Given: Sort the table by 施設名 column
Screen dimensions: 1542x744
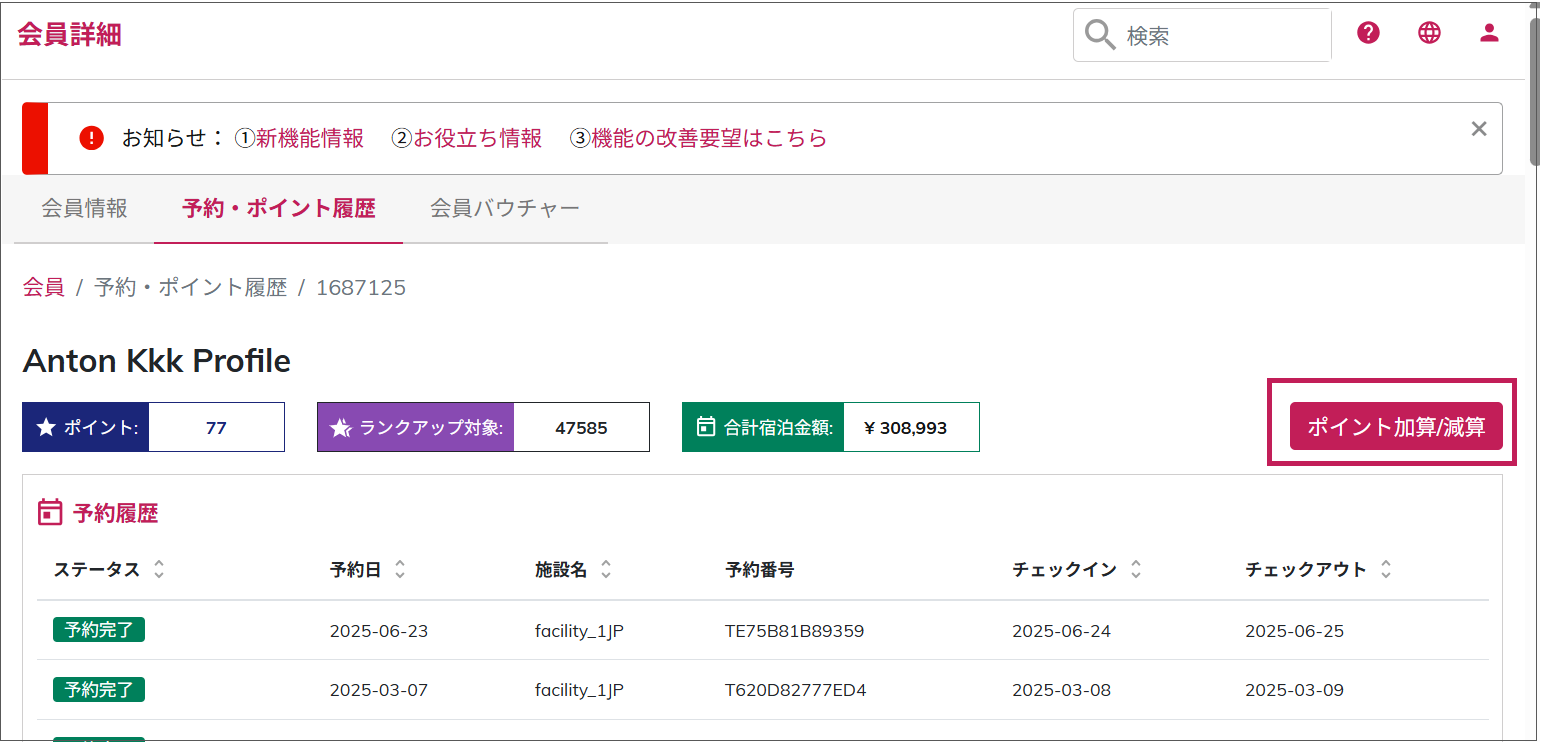Looking at the screenshot, I should tap(606, 570).
